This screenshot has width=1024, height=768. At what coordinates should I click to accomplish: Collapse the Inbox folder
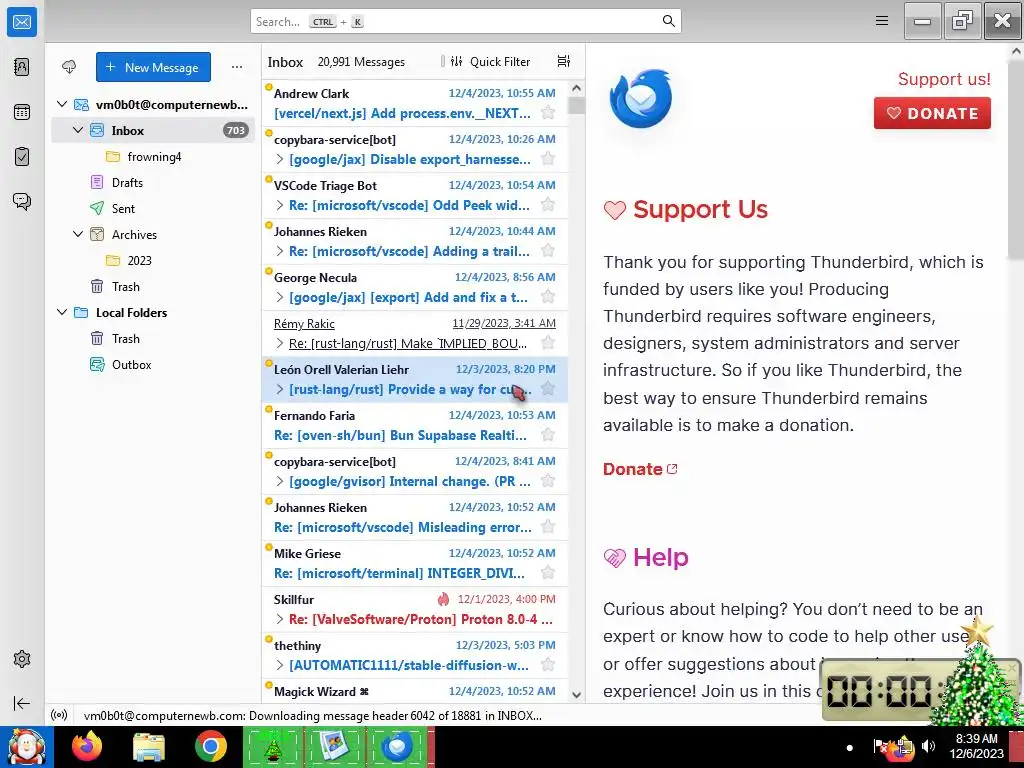(78, 130)
